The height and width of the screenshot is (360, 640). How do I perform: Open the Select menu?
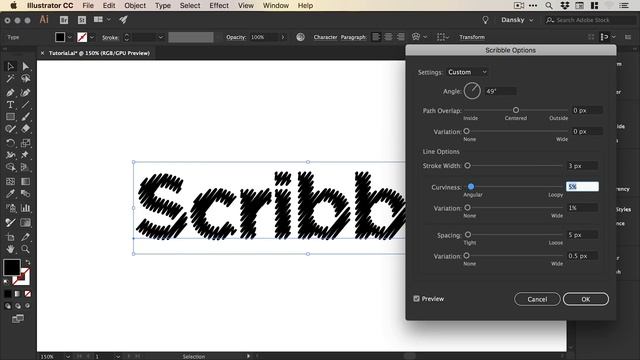tap(190, 6)
